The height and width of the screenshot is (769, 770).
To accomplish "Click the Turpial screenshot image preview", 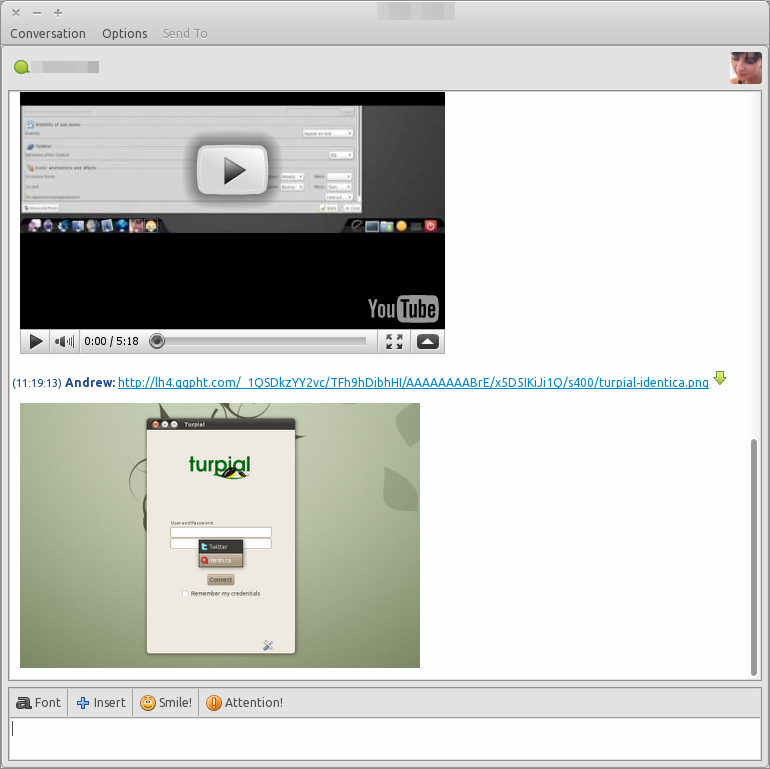I will point(220,535).
